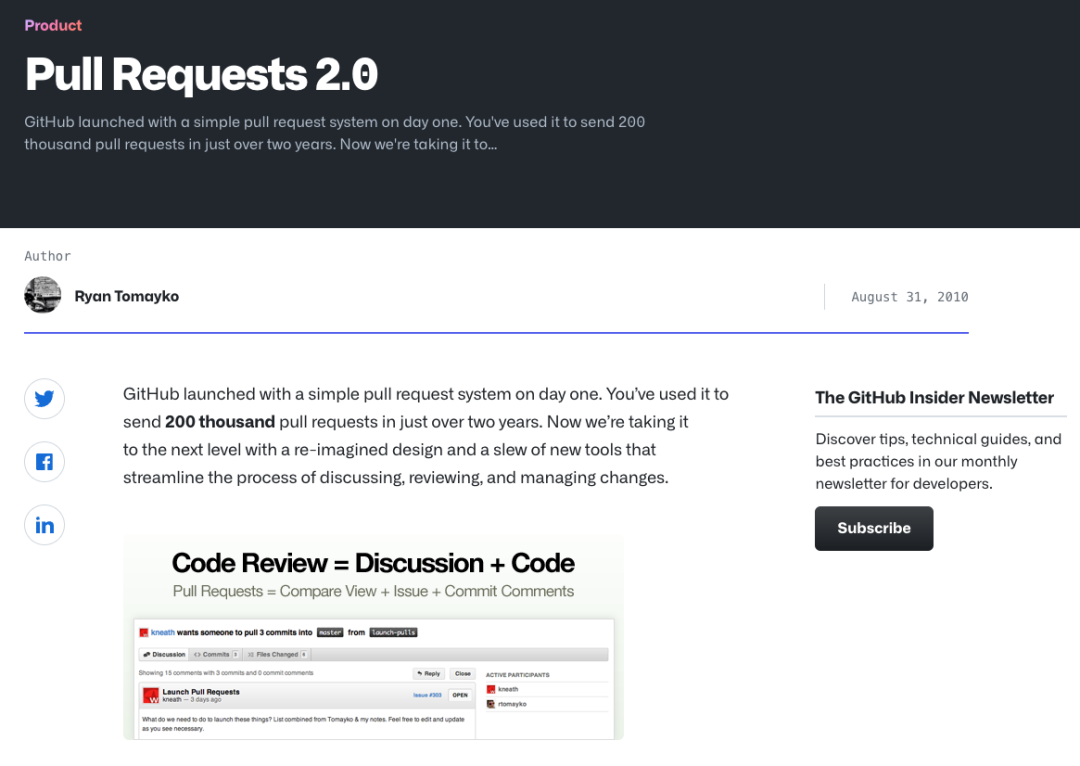Image resolution: width=1080 pixels, height=766 pixels.
Task: Click the kneath username link
Action: 162,633
